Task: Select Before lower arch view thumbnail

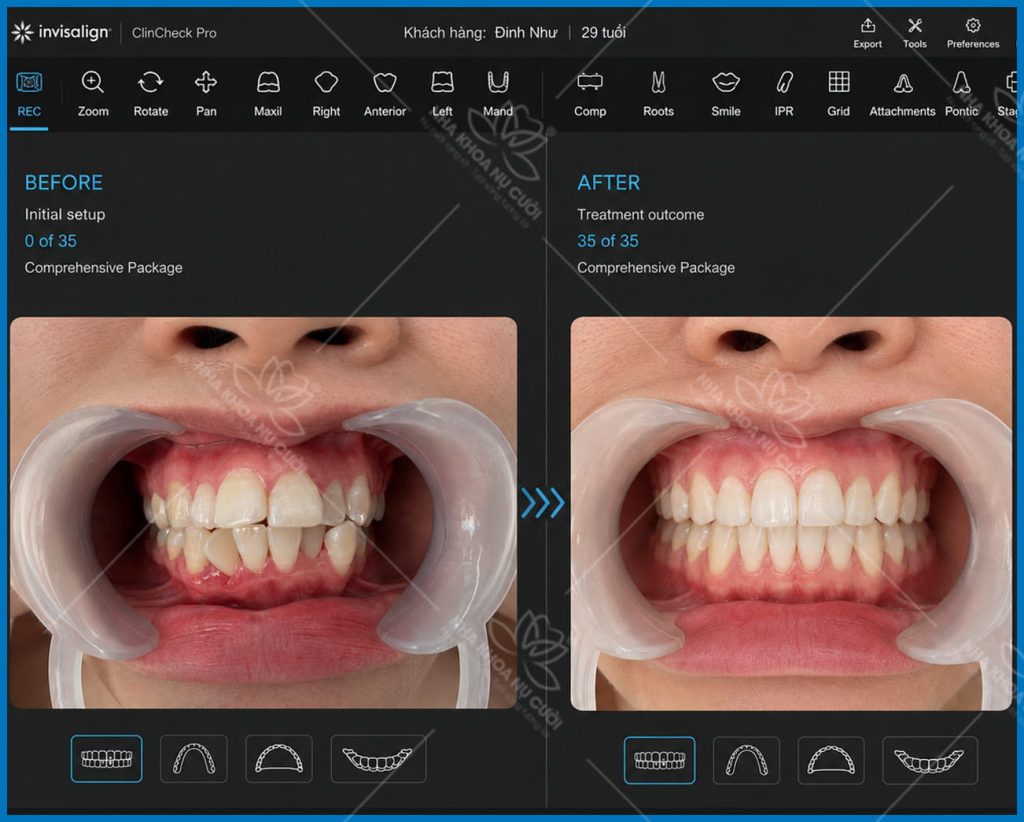Action: (x=279, y=759)
